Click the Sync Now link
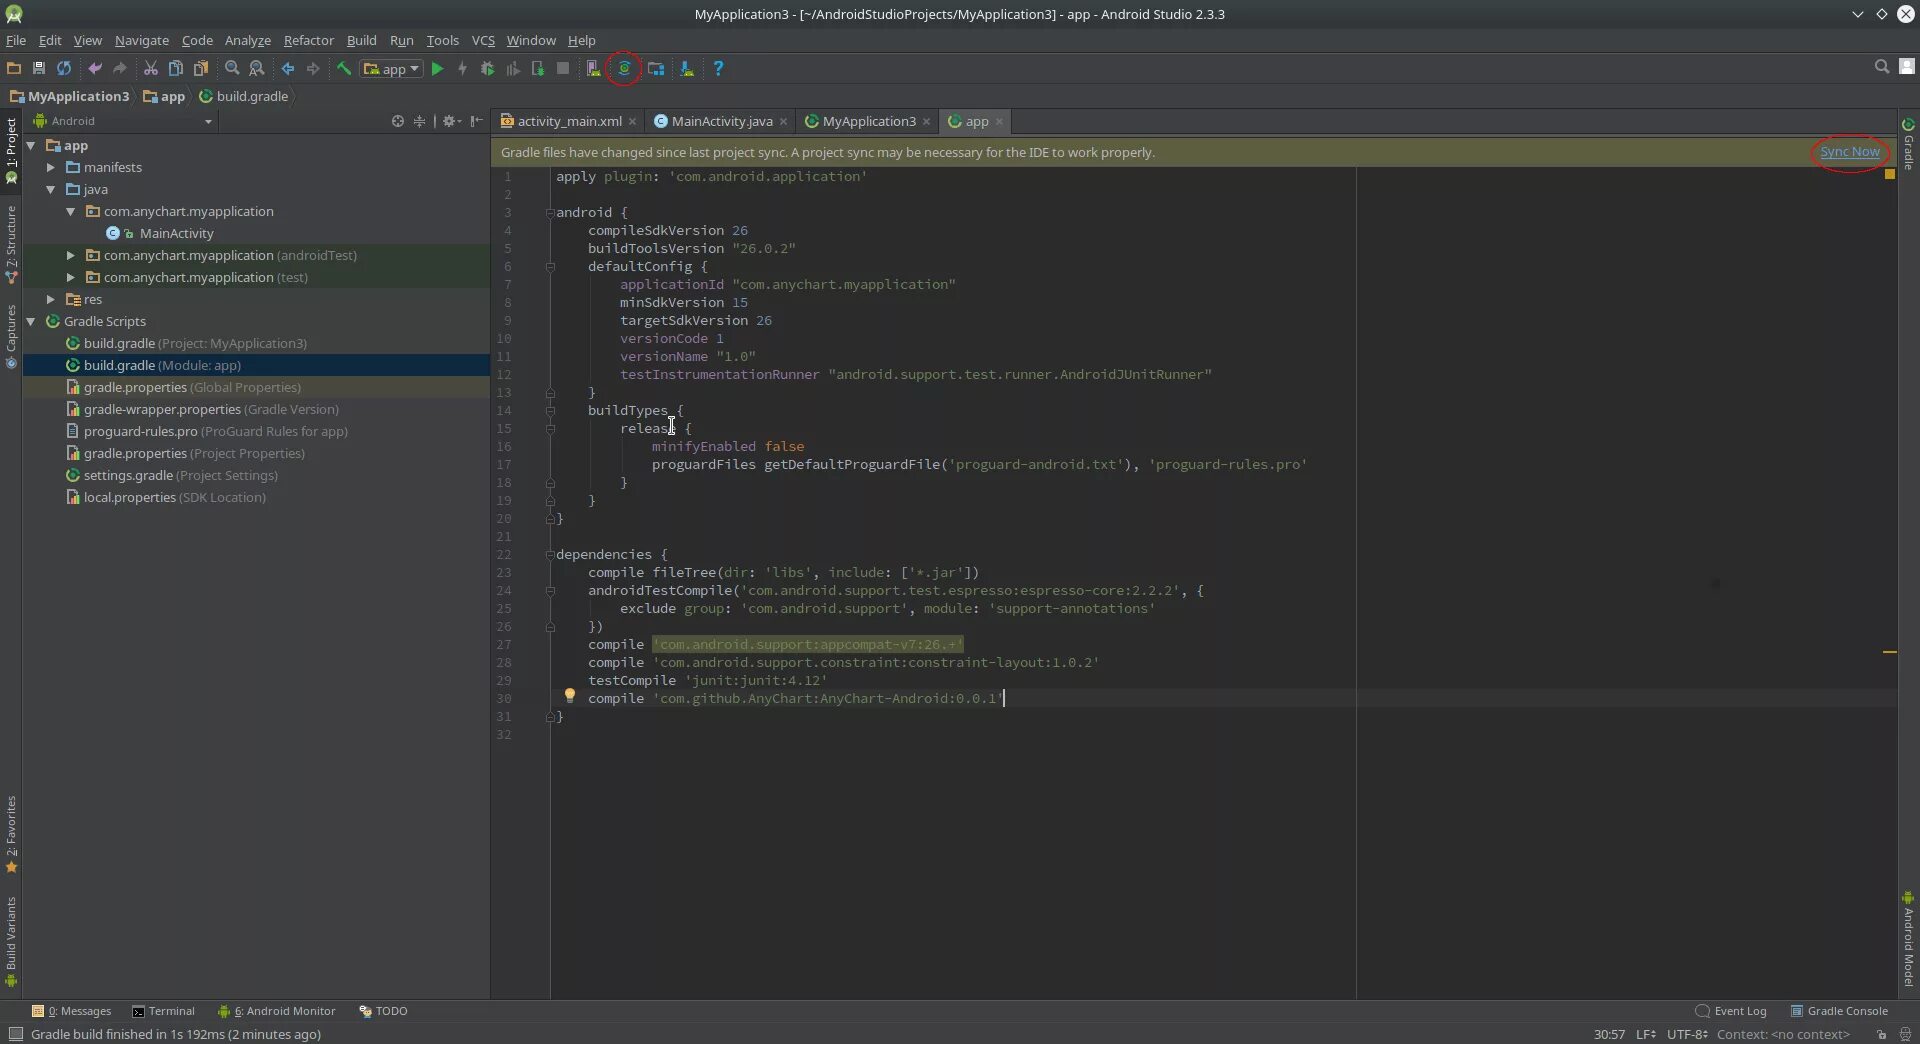The image size is (1920, 1044). [1849, 152]
